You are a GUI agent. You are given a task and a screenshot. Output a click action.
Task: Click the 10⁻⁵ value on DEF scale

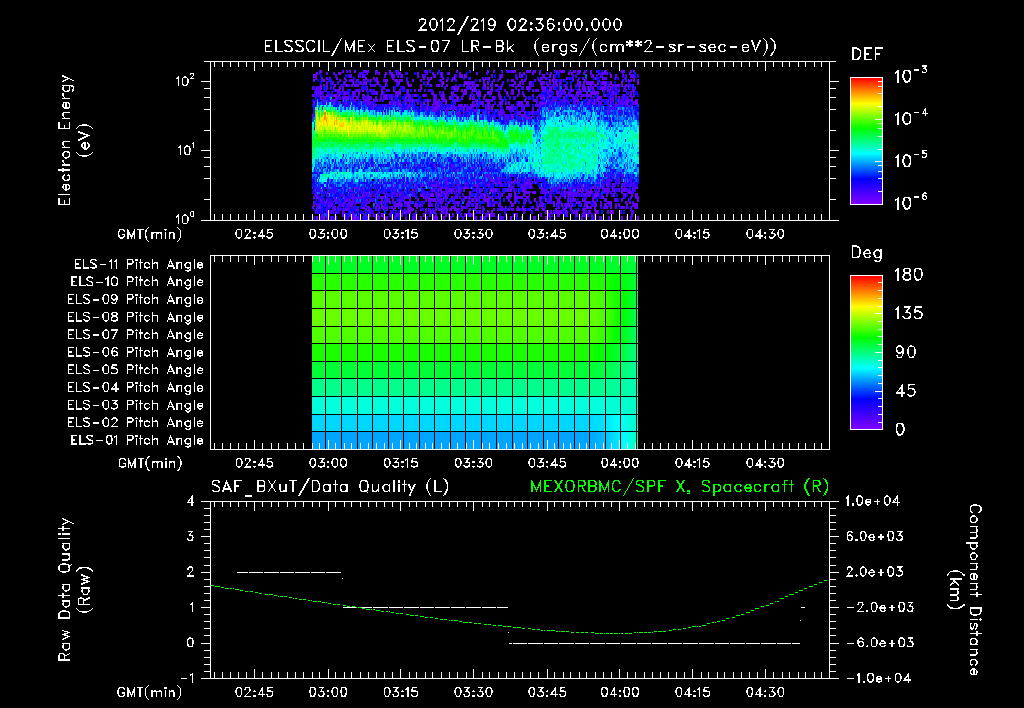click(x=910, y=160)
